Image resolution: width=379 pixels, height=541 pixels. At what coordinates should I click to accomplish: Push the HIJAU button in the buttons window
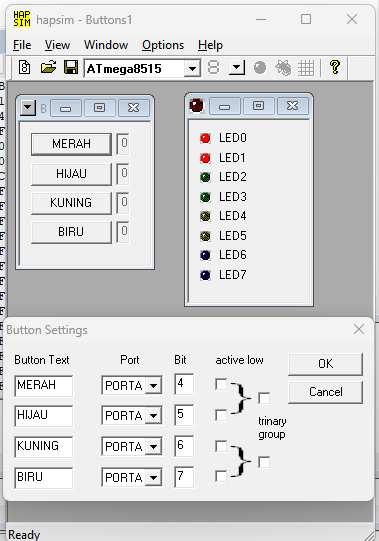pos(71,174)
